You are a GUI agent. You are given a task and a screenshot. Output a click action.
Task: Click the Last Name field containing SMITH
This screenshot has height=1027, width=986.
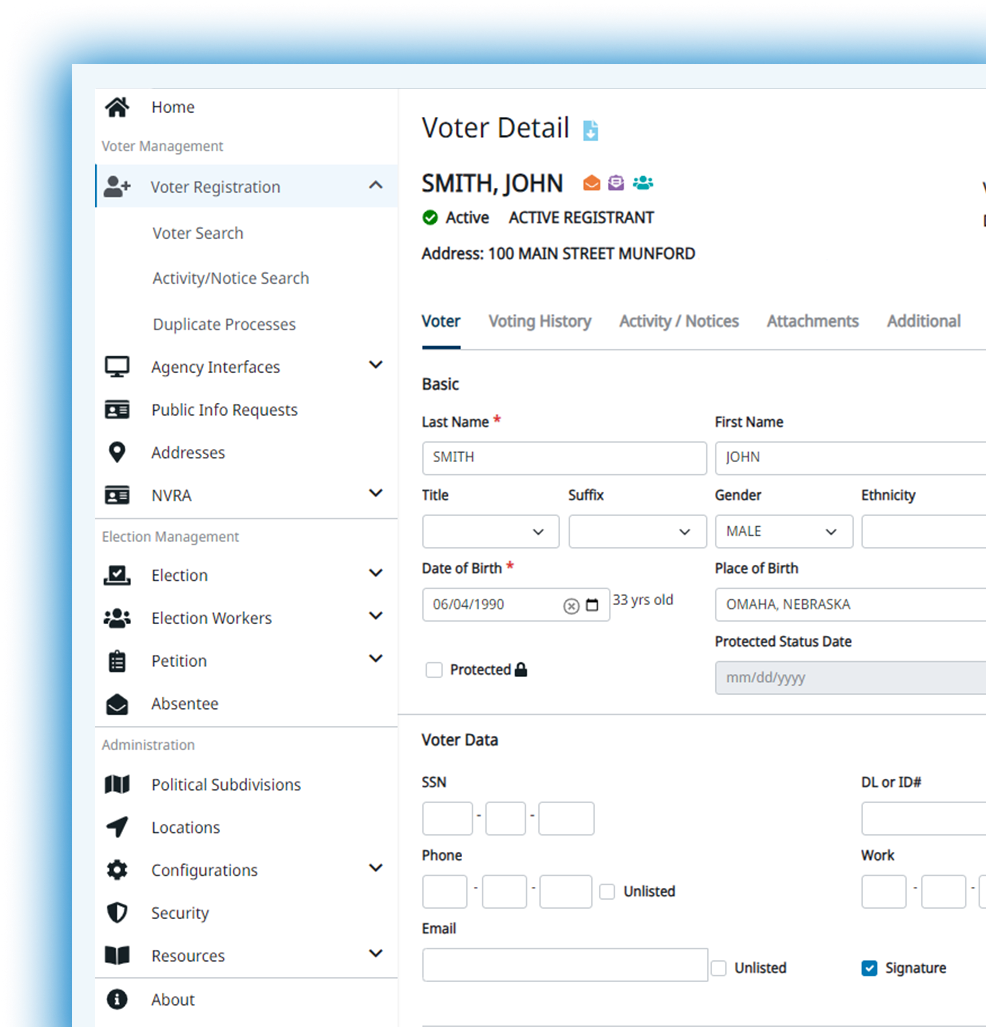(565, 458)
